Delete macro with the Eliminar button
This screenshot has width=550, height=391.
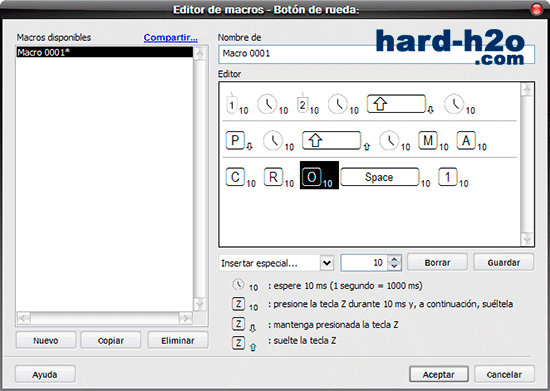coord(178,340)
